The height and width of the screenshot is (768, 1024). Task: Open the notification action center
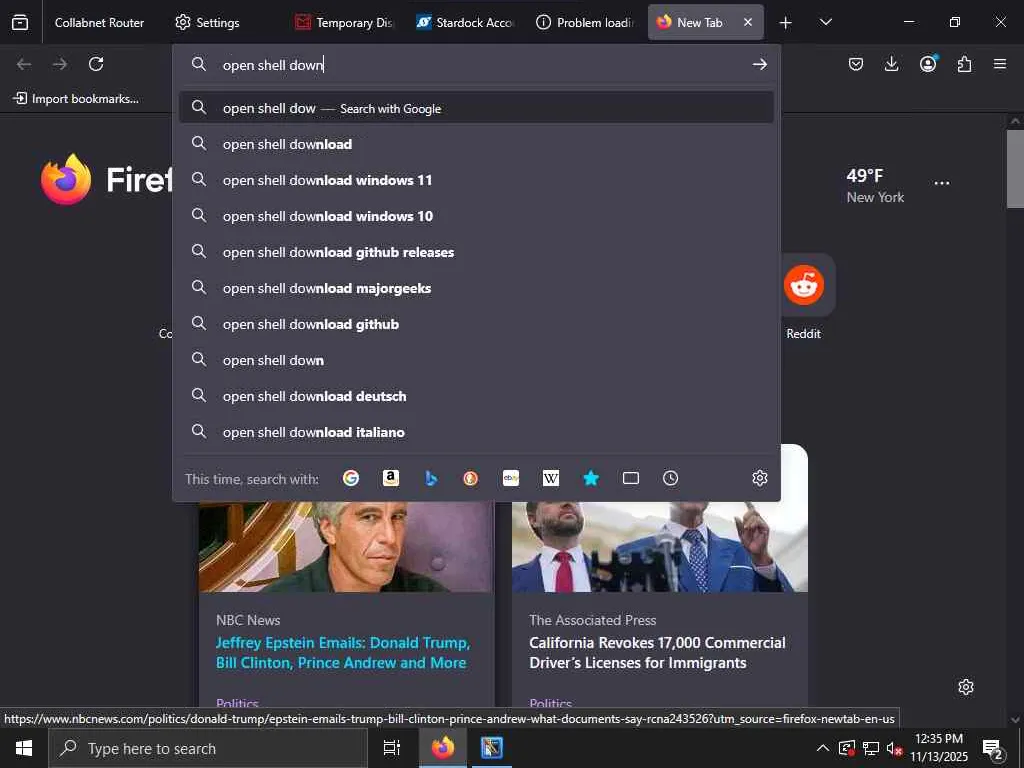[993, 749]
